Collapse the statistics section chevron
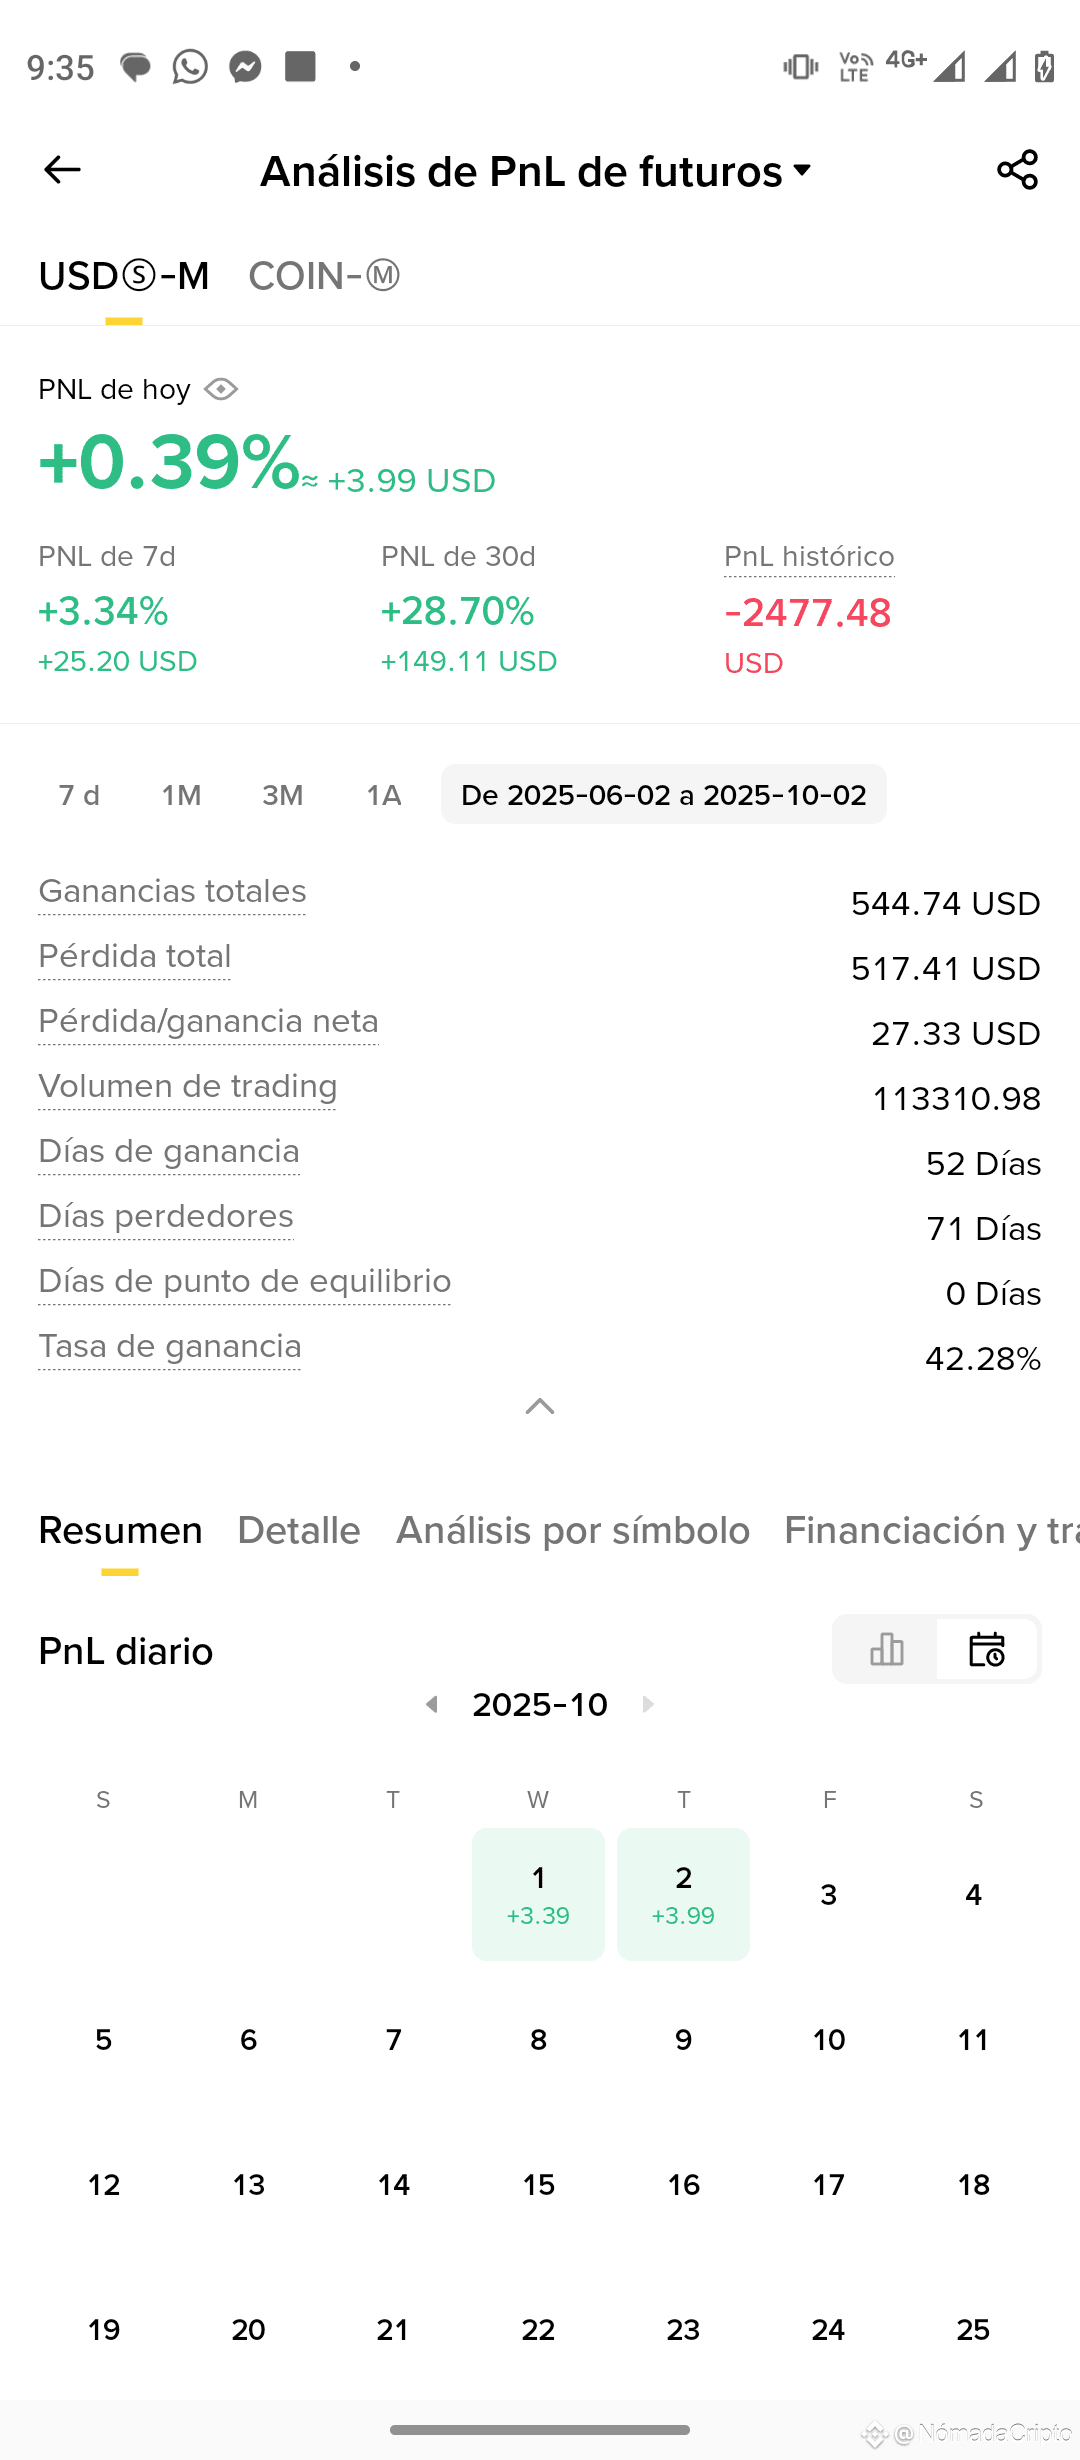This screenshot has height=2460, width=1080. 540,1407
